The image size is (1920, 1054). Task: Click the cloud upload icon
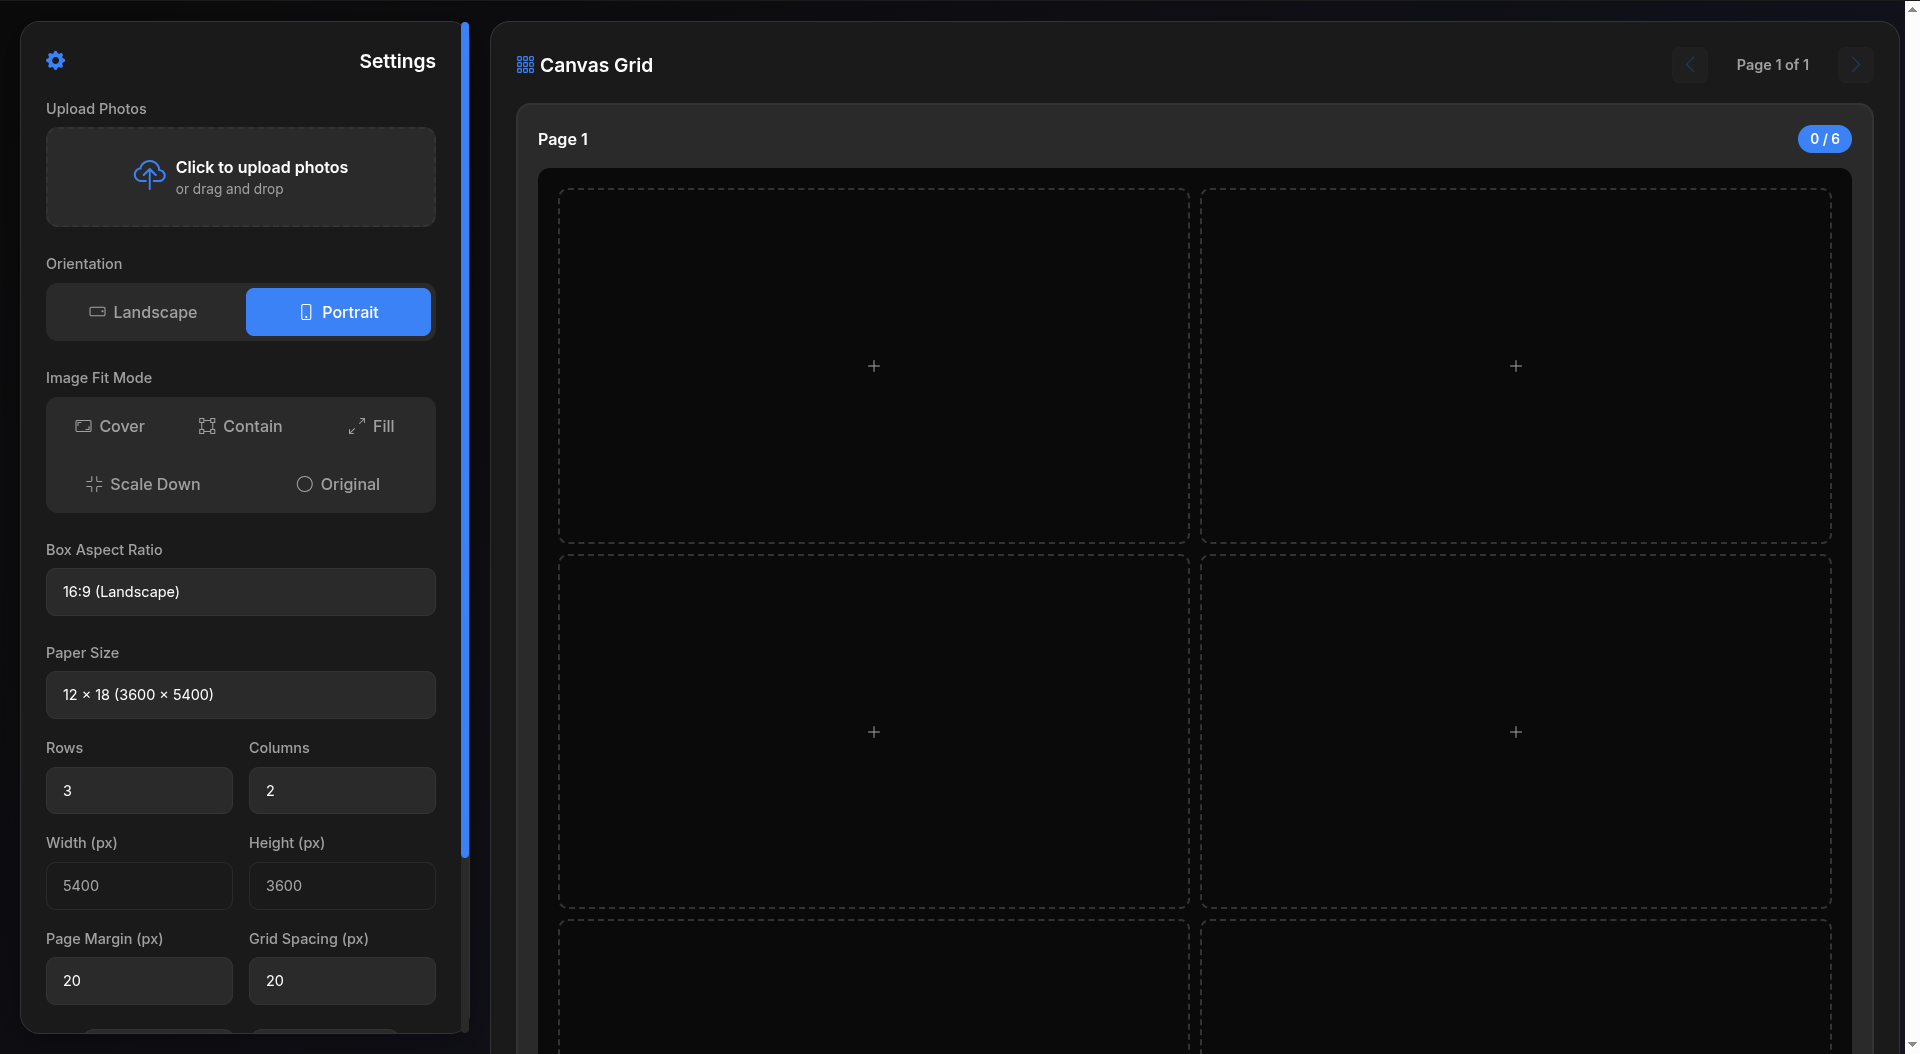150,176
